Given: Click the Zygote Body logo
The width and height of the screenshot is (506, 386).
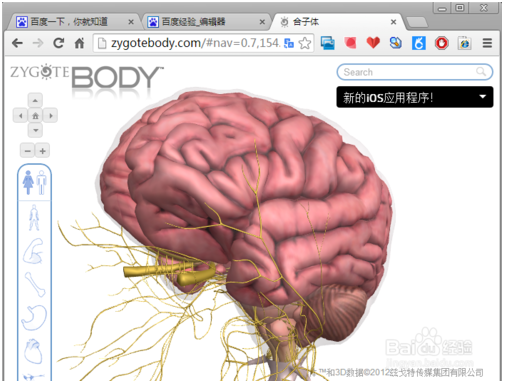Looking at the screenshot, I should point(87,76).
